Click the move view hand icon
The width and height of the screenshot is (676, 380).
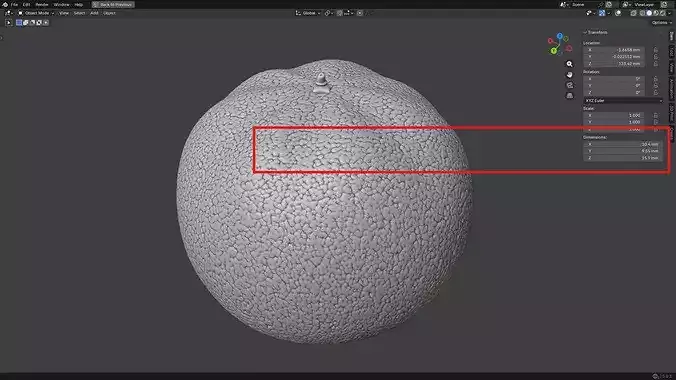[x=570, y=75]
